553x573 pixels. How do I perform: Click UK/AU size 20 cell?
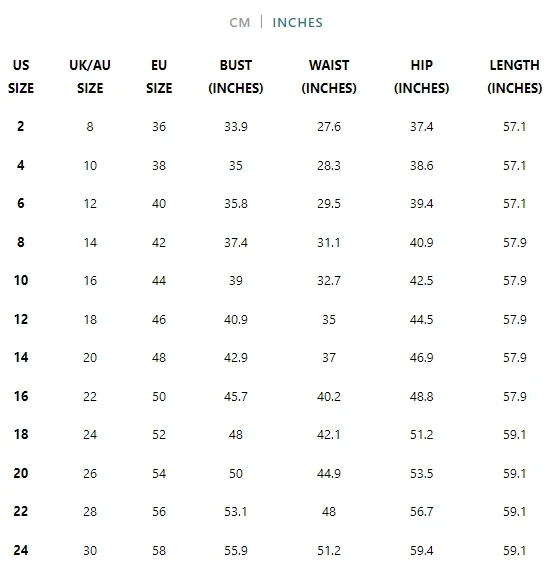click(90, 357)
